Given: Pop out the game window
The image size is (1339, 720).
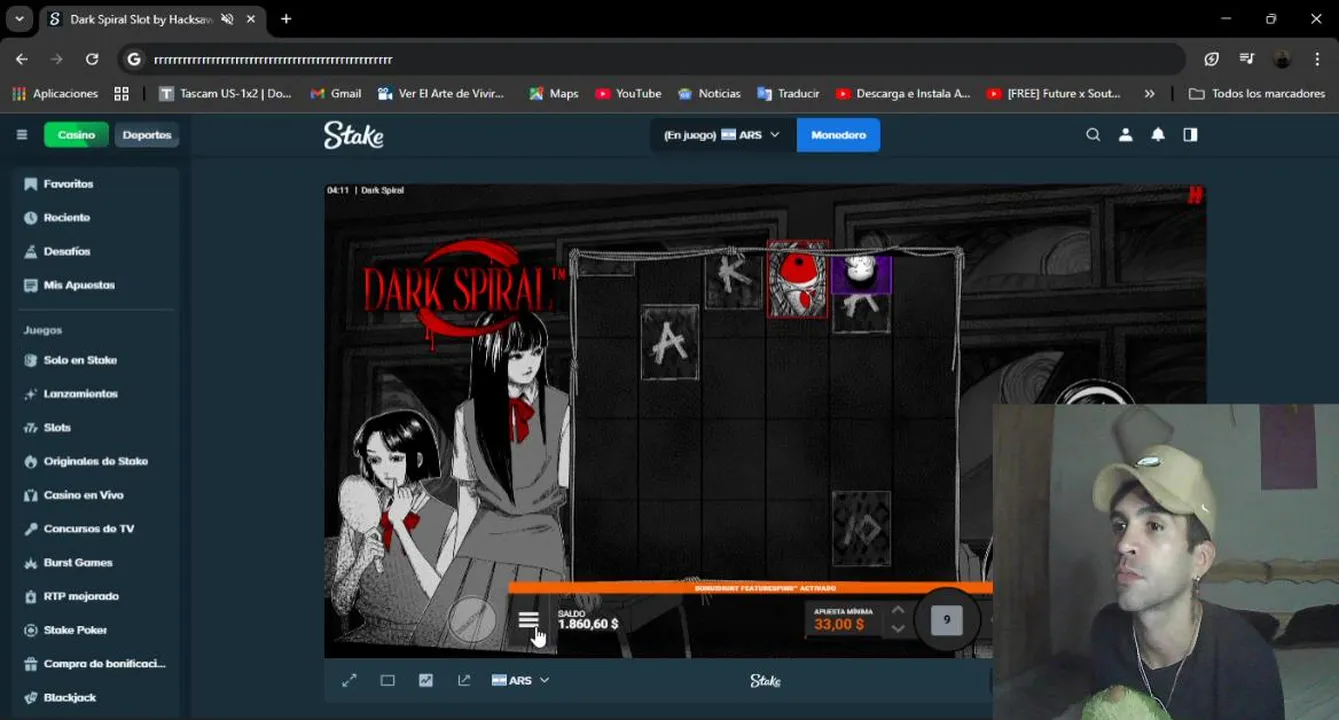Looking at the screenshot, I should click(464, 680).
